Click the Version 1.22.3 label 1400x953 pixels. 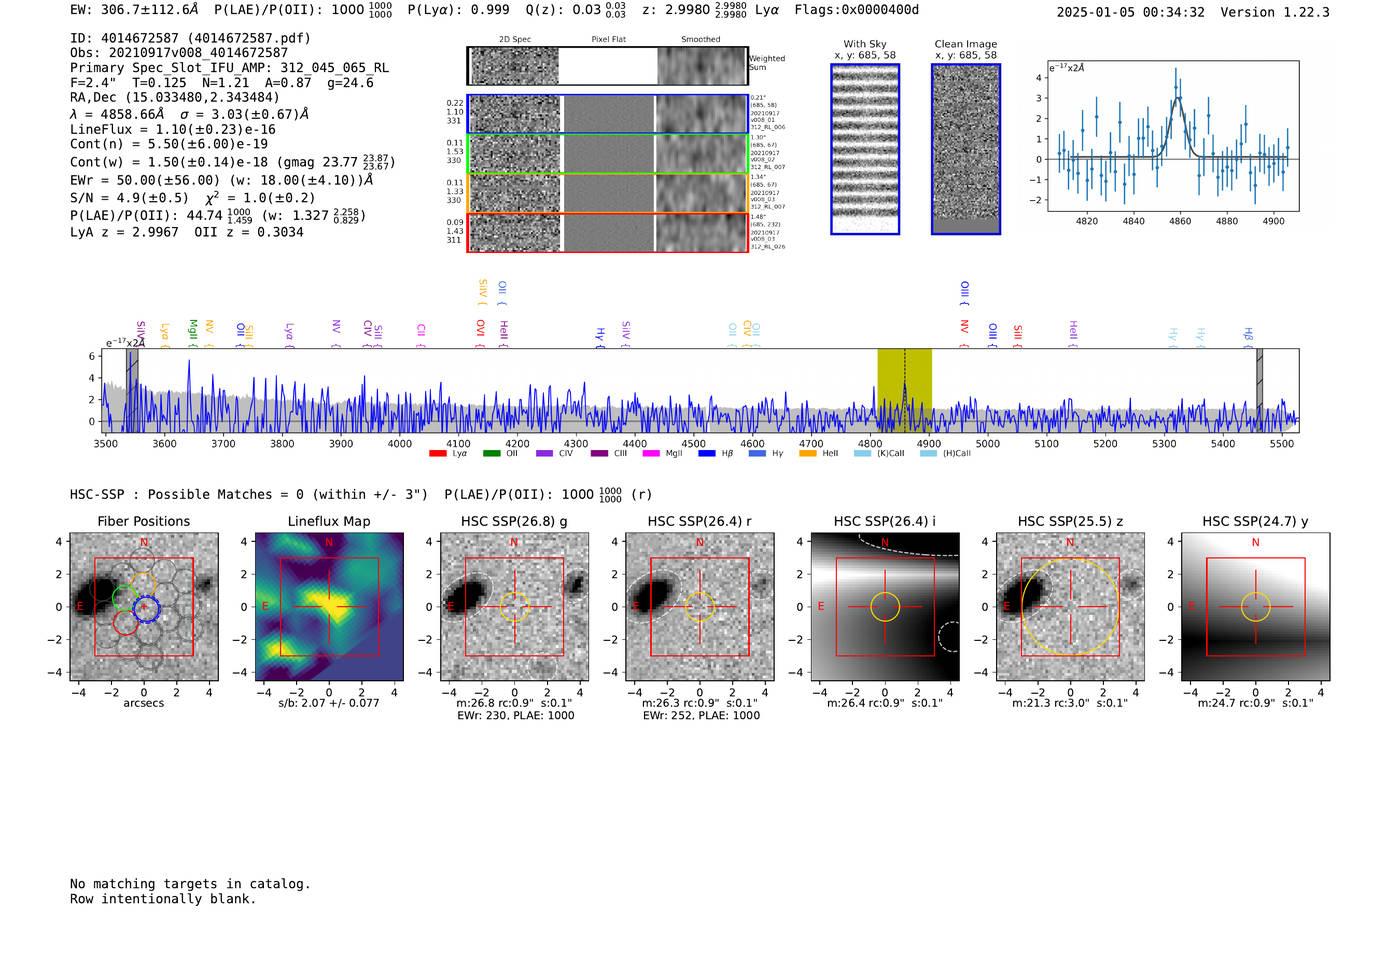(1275, 12)
